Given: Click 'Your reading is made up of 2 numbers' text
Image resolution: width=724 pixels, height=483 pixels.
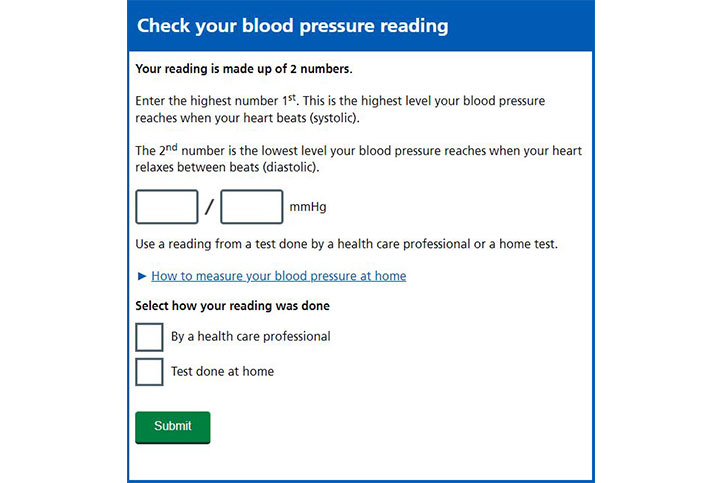Looking at the screenshot, I should tap(244, 69).
